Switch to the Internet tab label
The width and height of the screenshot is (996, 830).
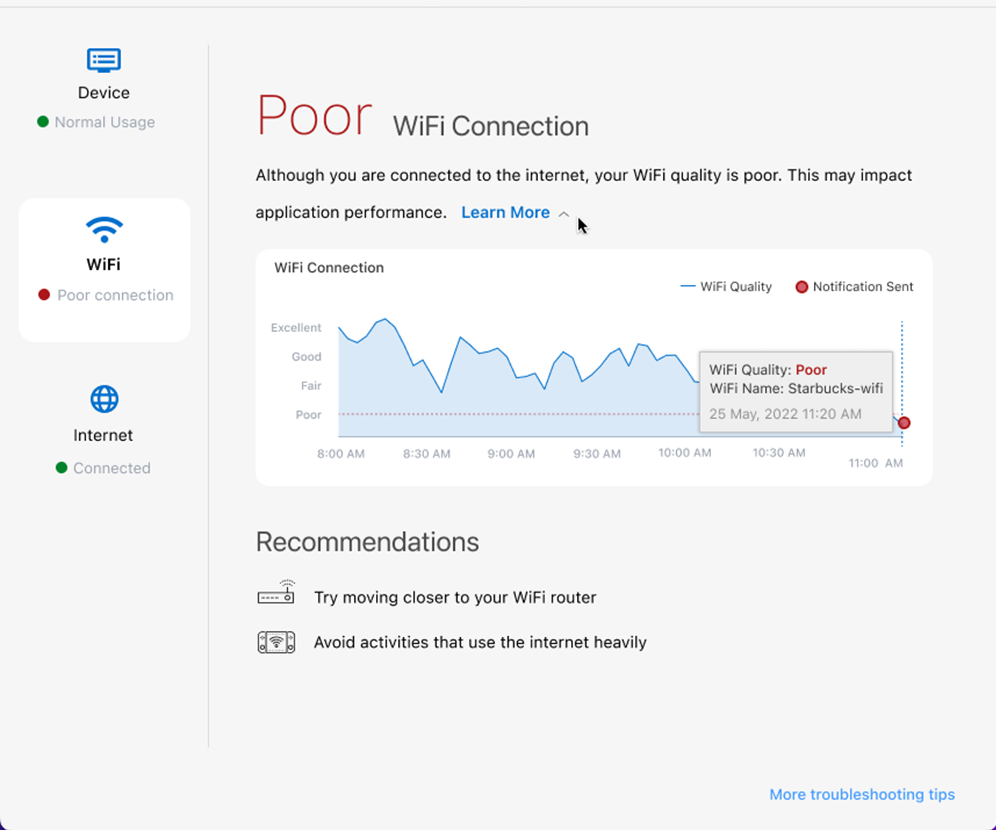(x=103, y=436)
